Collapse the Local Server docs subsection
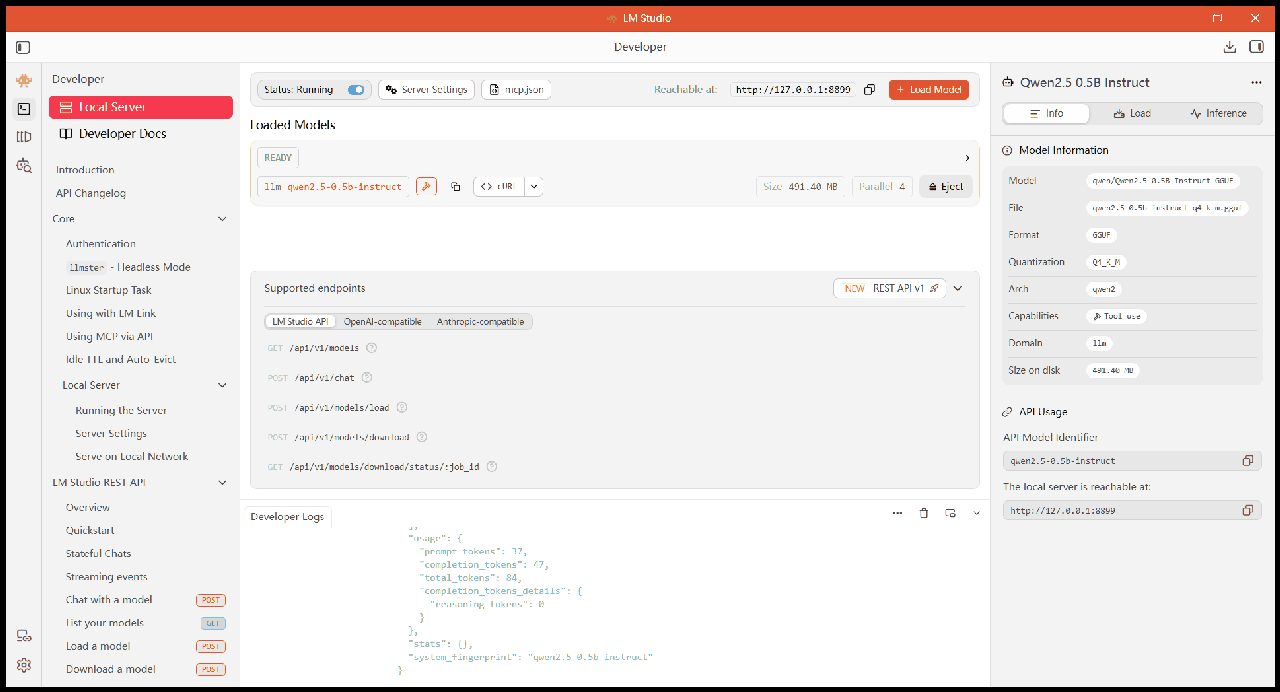 [x=222, y=385]
